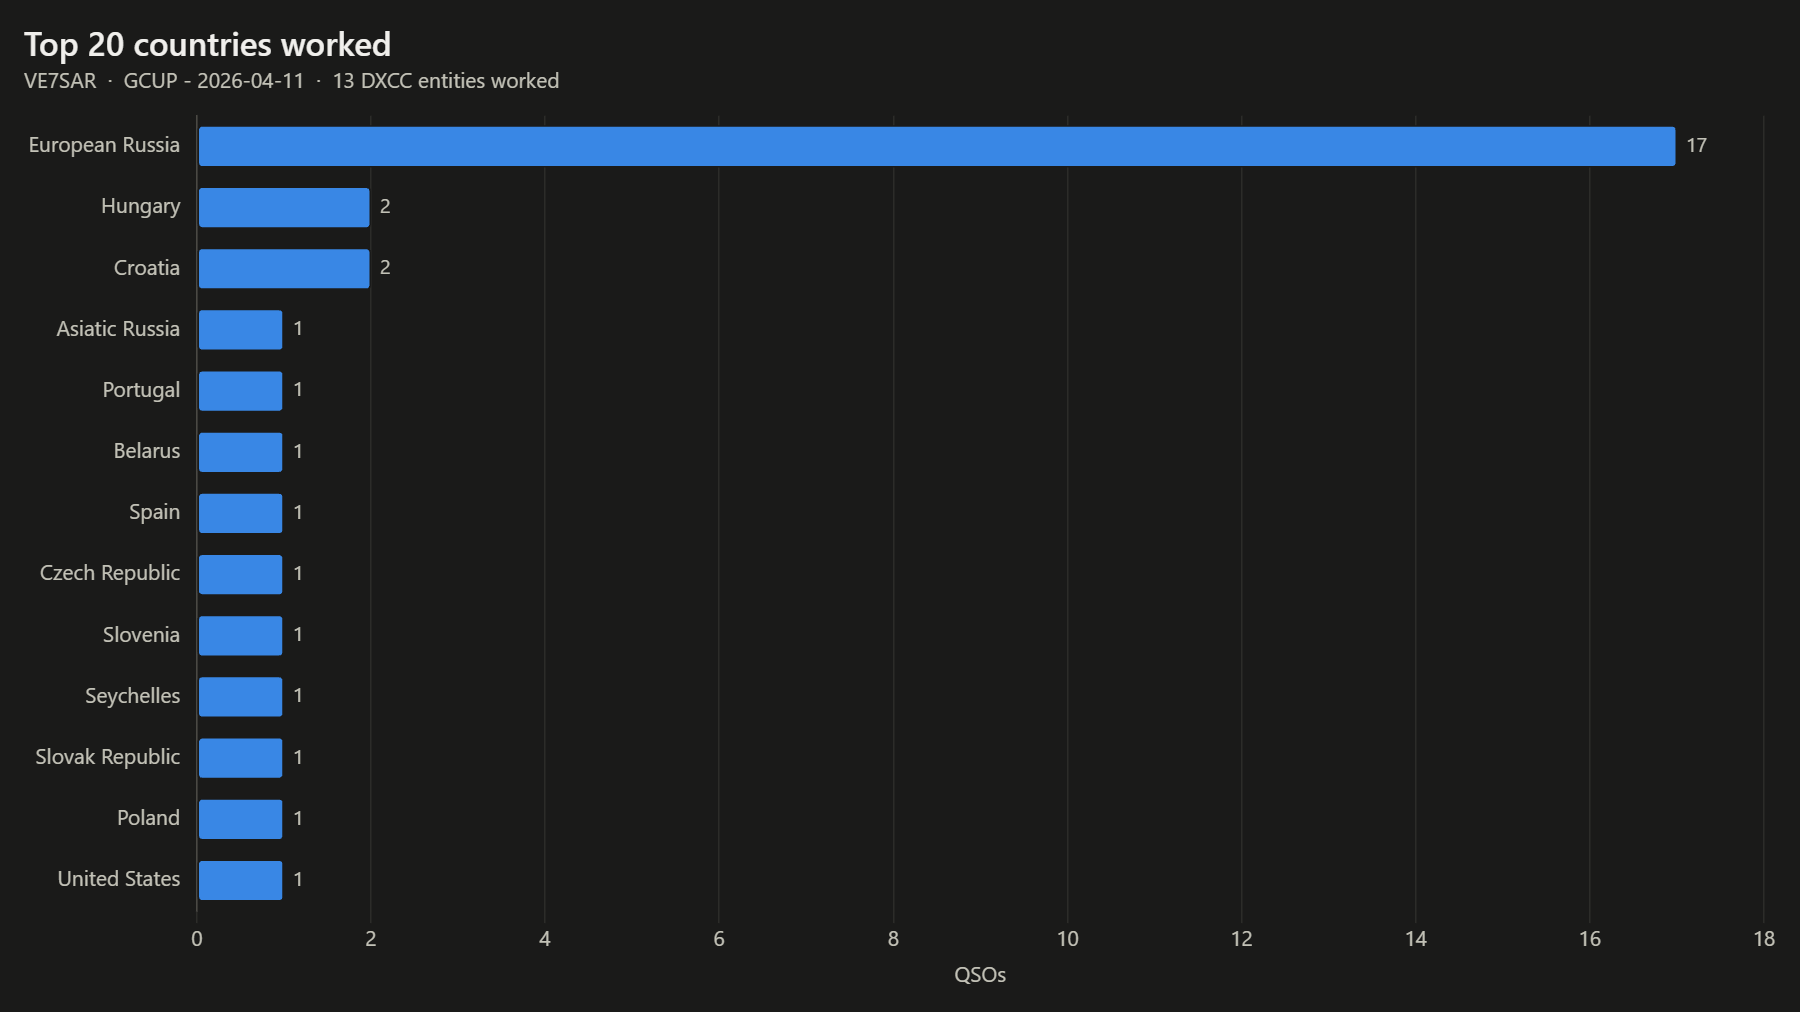
Task: Click the 'European Russia' axis label
Action: [104, 145]
